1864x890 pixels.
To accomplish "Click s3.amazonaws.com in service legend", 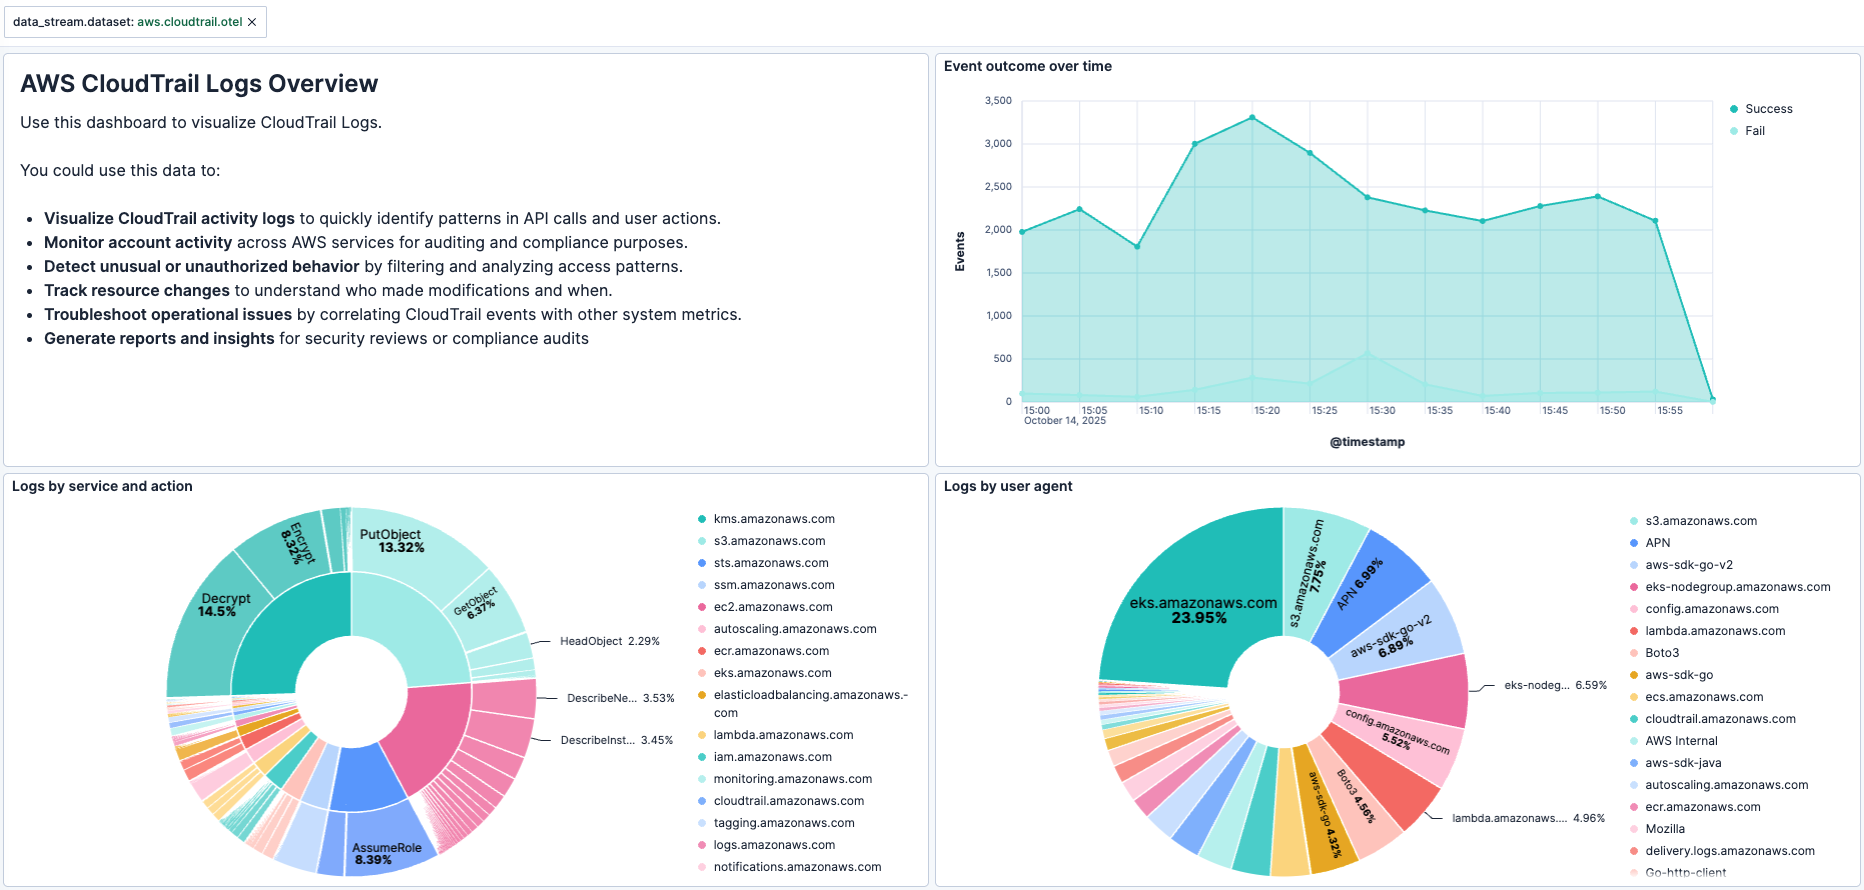I will pyautogui.click(x=769, y=541).
